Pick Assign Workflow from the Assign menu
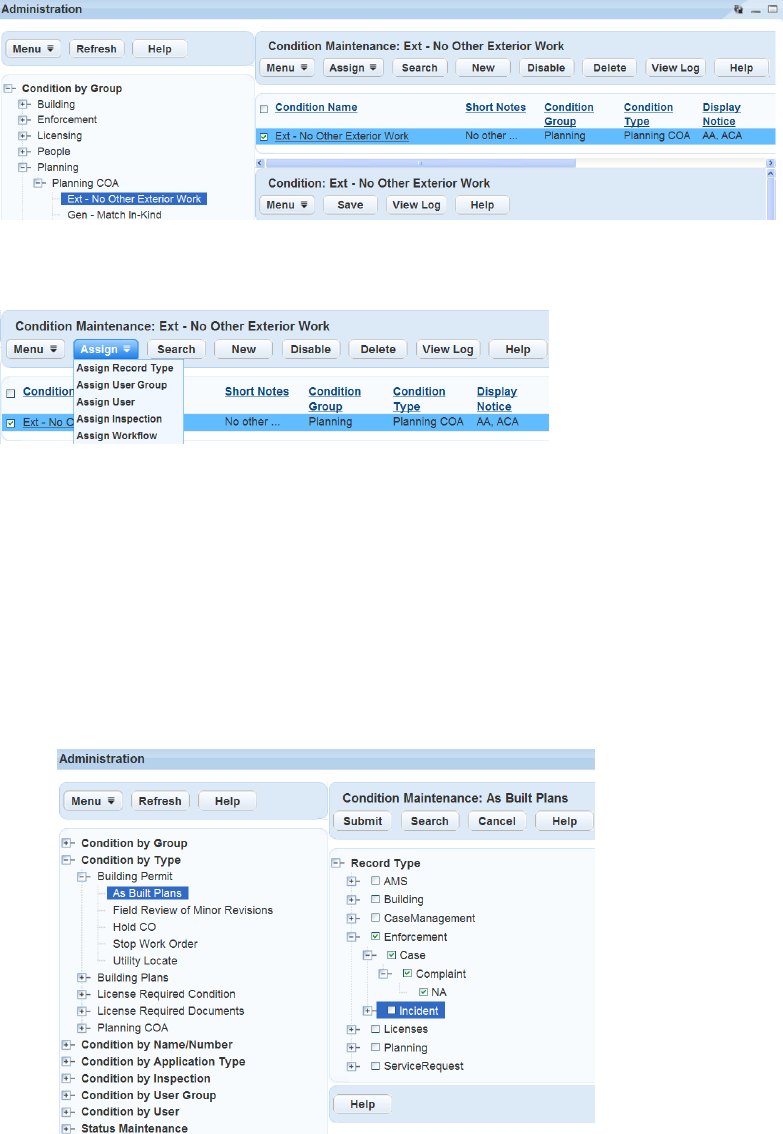783x1134 pixels. click(x=116, y=435)
